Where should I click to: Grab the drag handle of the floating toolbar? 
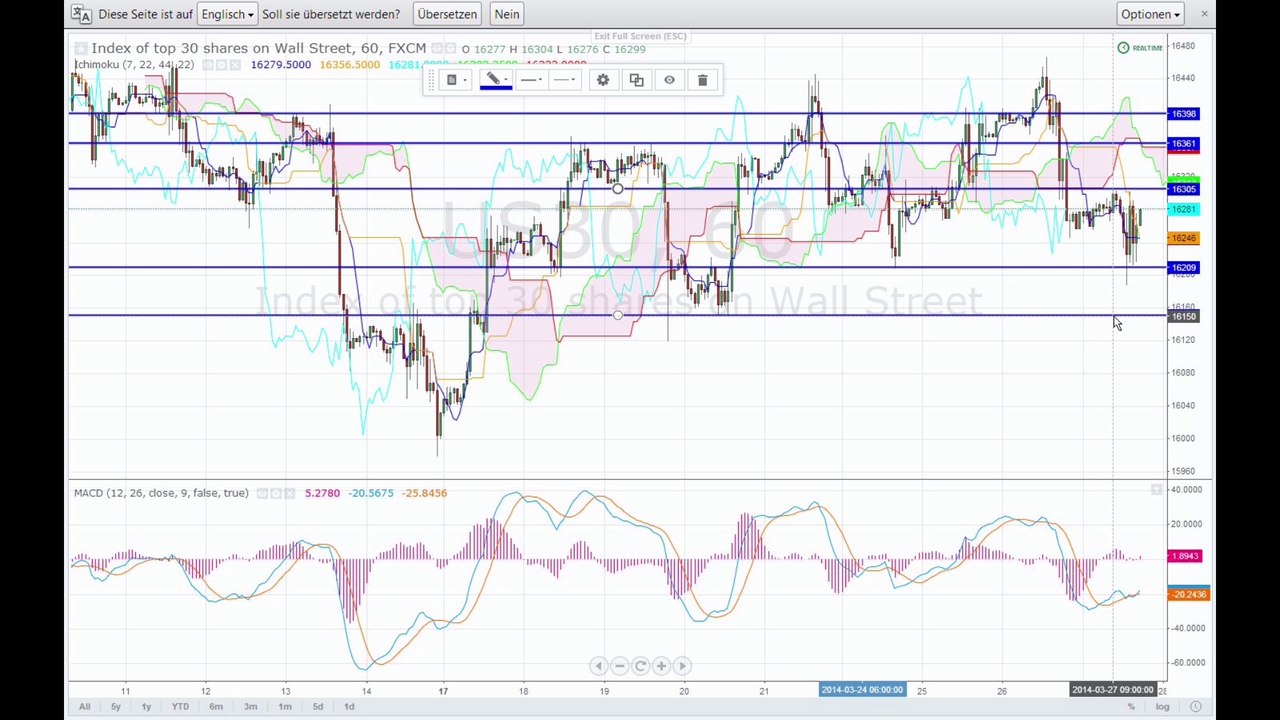pyautogui.click(x=430, y=80)
